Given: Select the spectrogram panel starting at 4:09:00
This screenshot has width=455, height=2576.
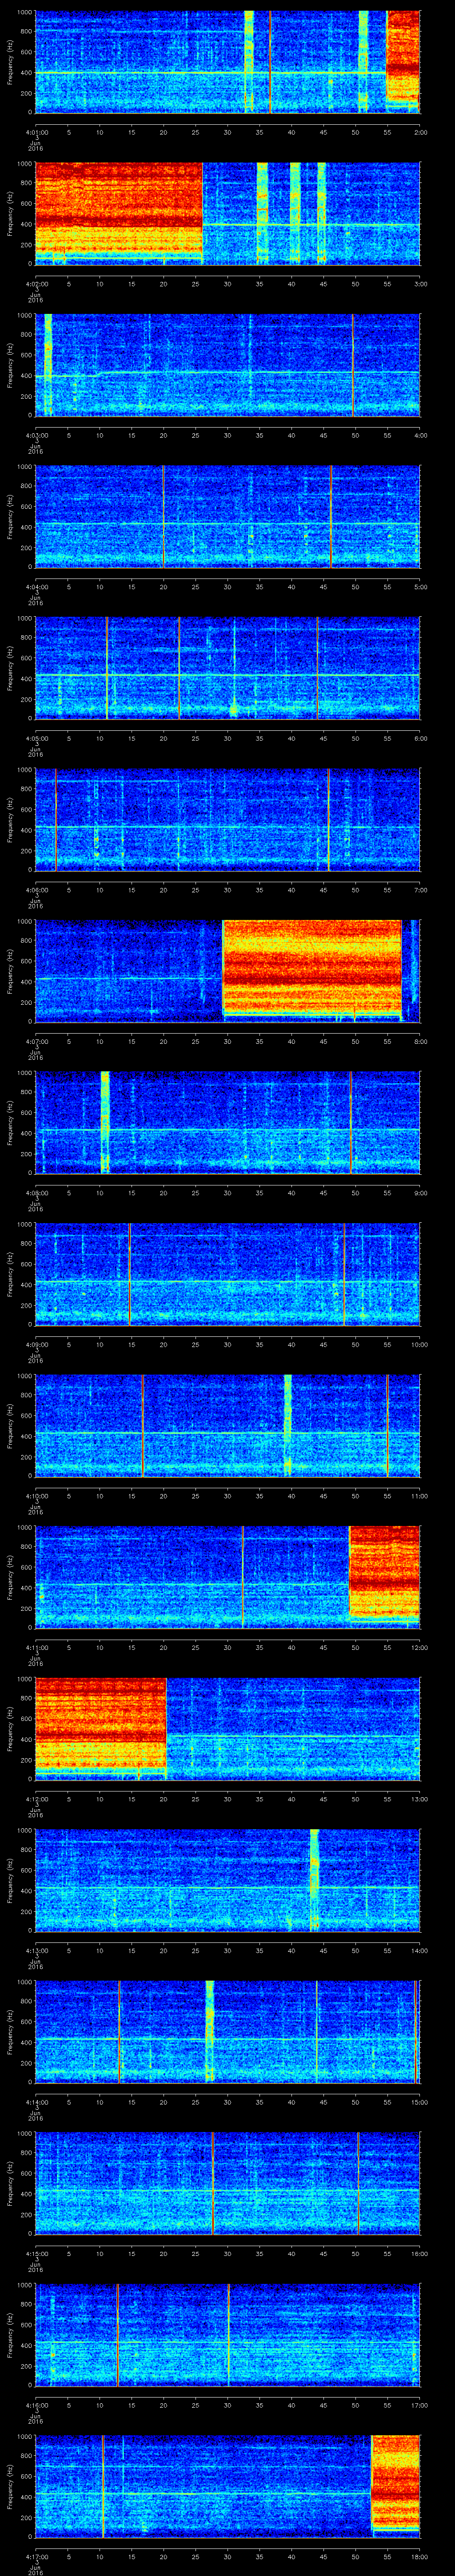Looking at the screenshot, I should (227, 1273).
